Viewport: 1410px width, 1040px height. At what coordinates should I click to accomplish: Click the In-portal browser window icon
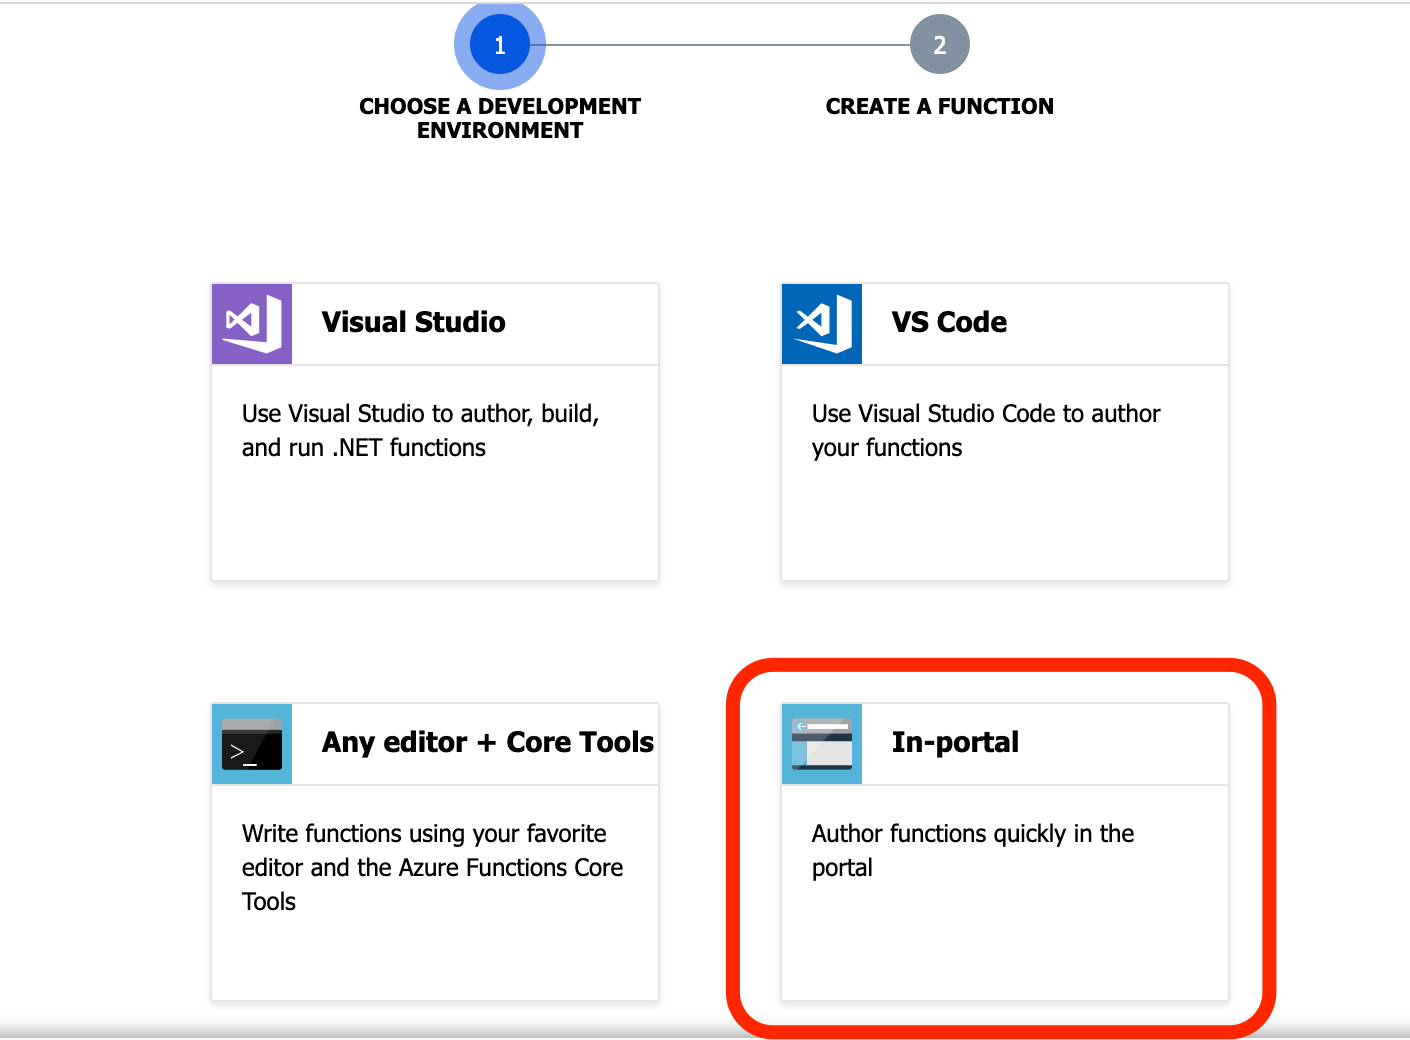pyautogui.click(x=822, y=744)
